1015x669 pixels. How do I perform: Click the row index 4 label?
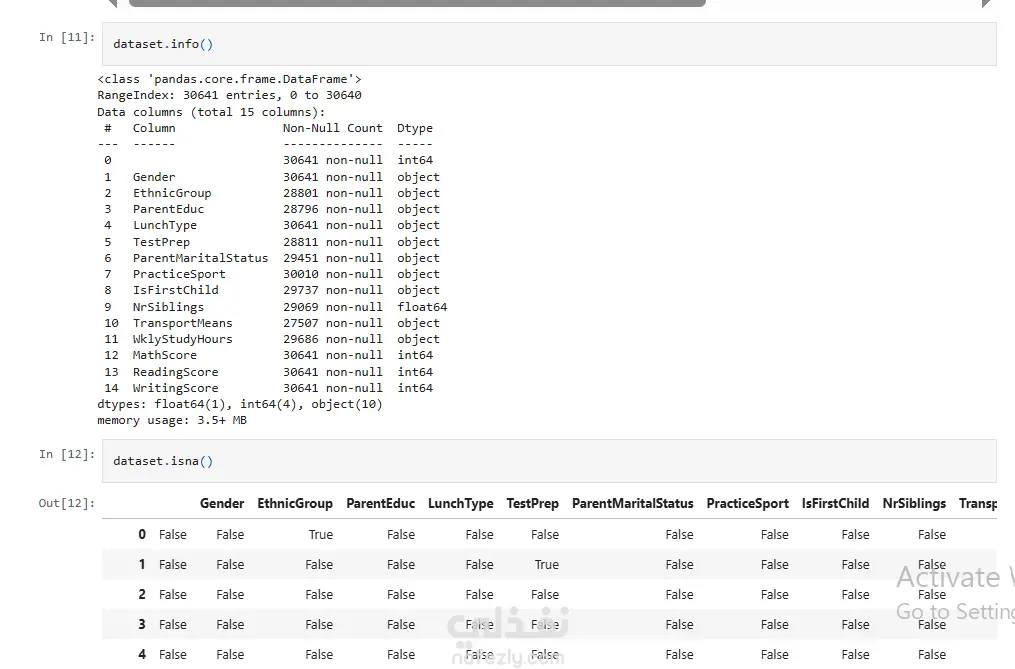142,655
